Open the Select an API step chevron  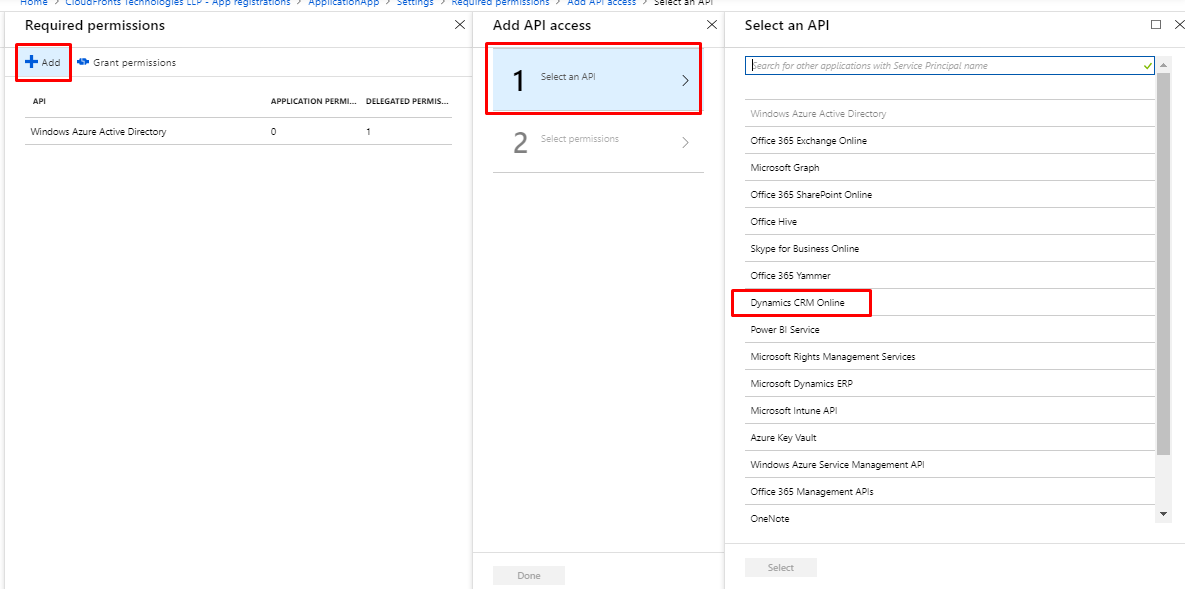[685, 80]
